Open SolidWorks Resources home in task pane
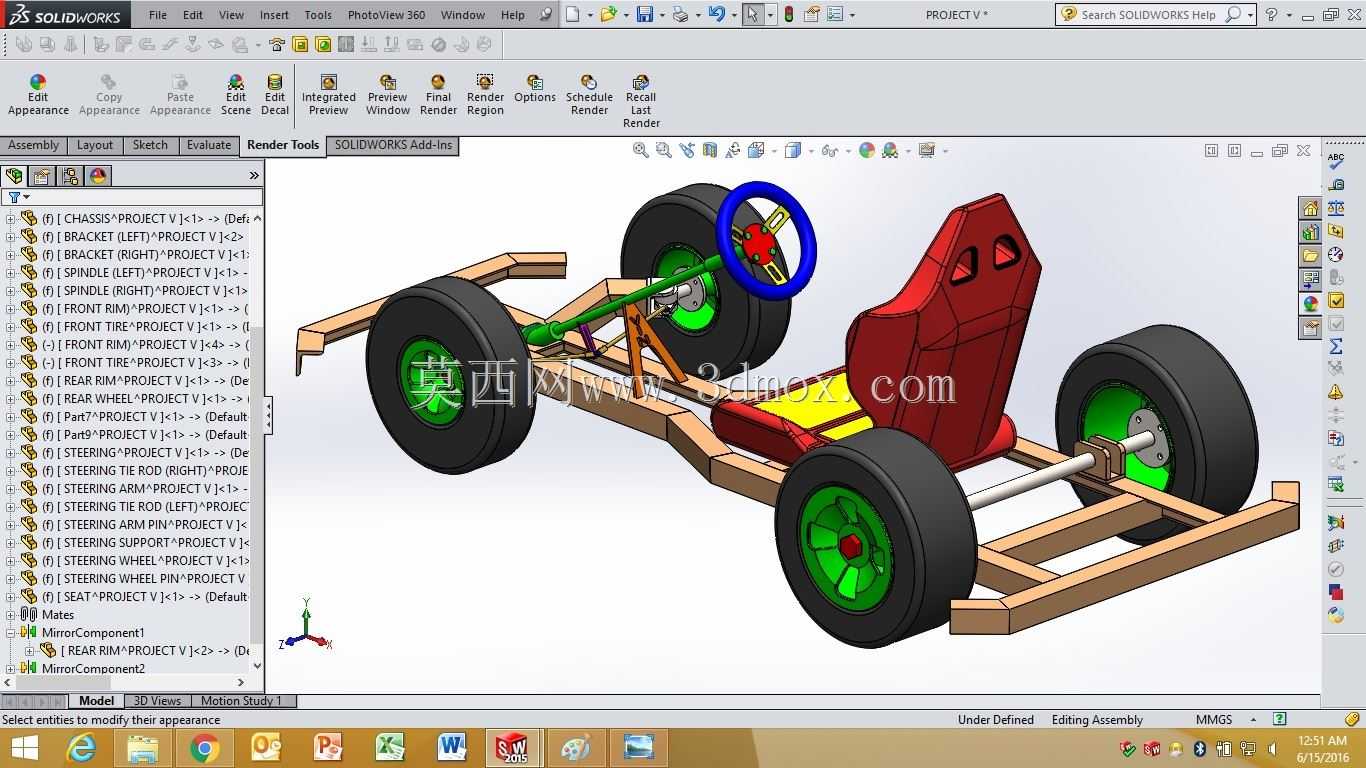 click(x=1310, y=208)
